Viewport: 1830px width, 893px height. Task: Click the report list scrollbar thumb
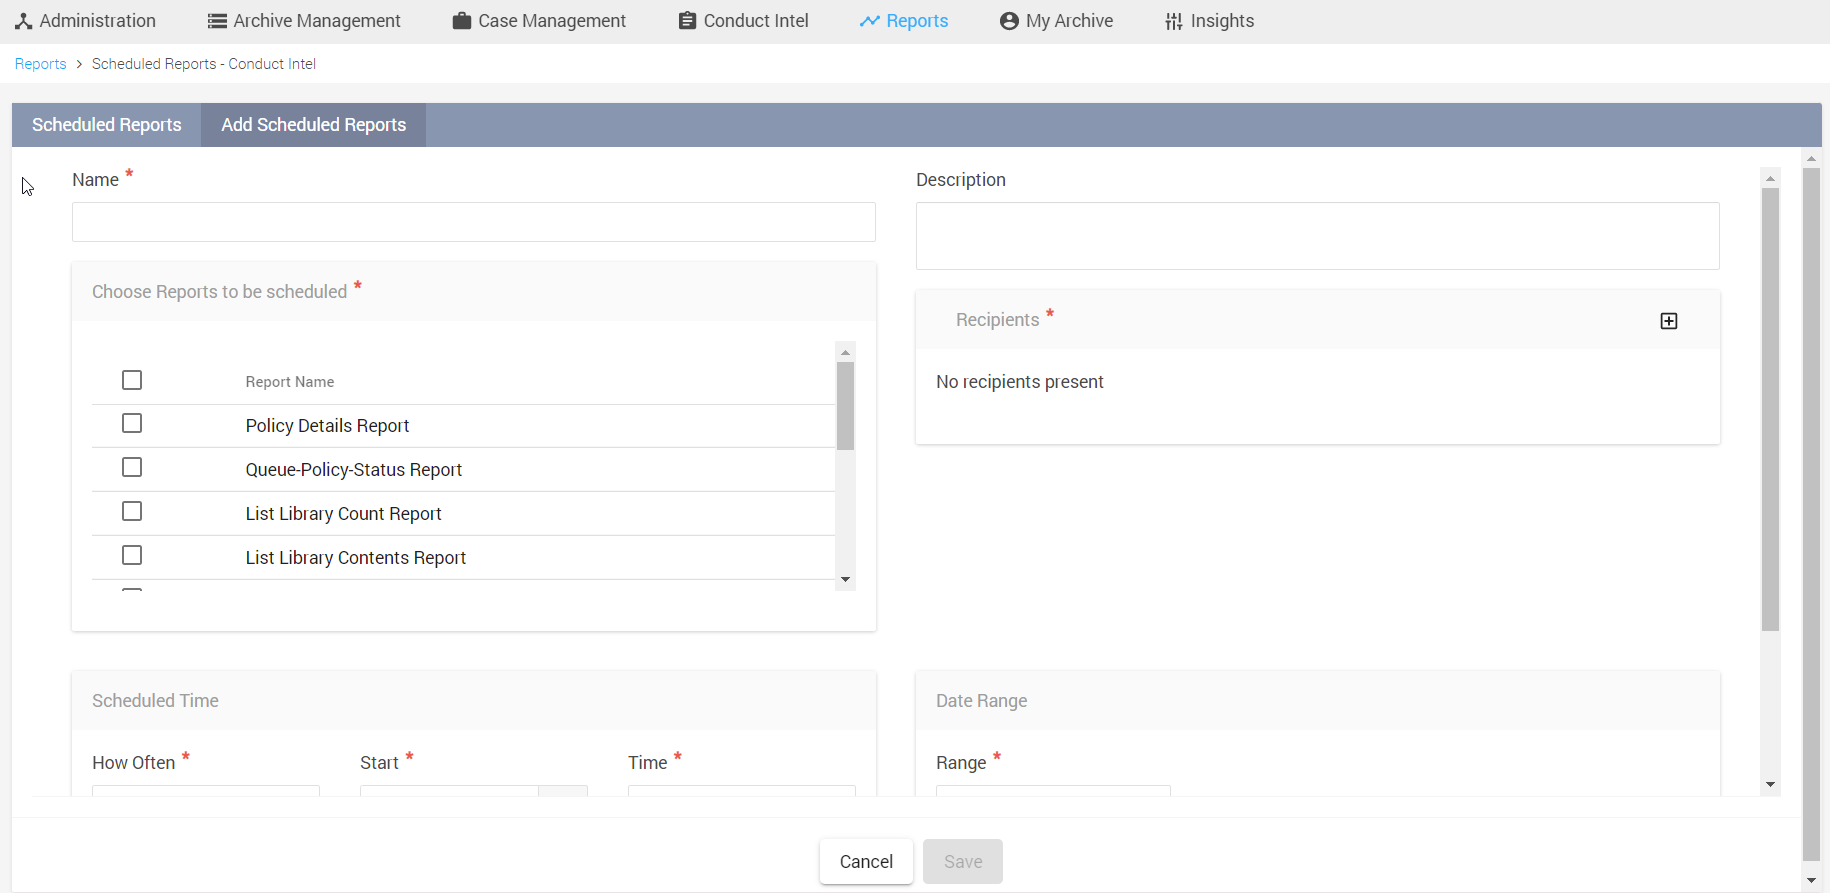(x=846, y=406)
